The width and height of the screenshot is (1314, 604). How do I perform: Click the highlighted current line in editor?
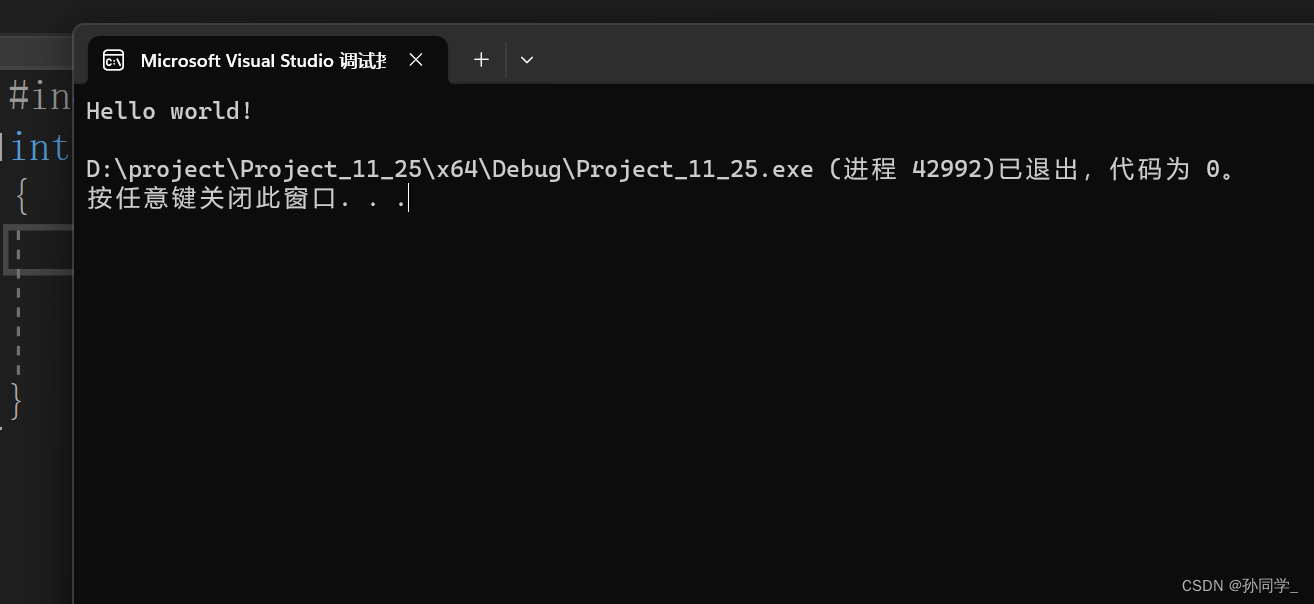pos(40,250)
